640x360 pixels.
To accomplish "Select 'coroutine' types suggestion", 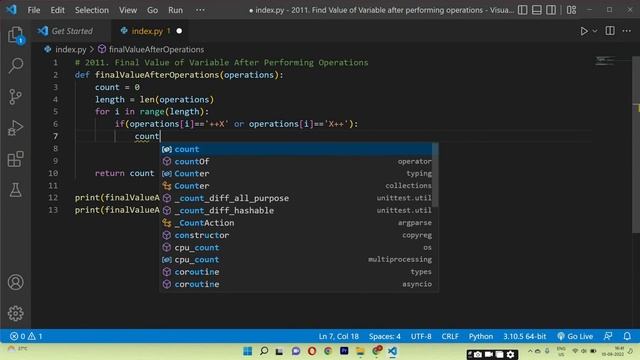I will (296, 272).
